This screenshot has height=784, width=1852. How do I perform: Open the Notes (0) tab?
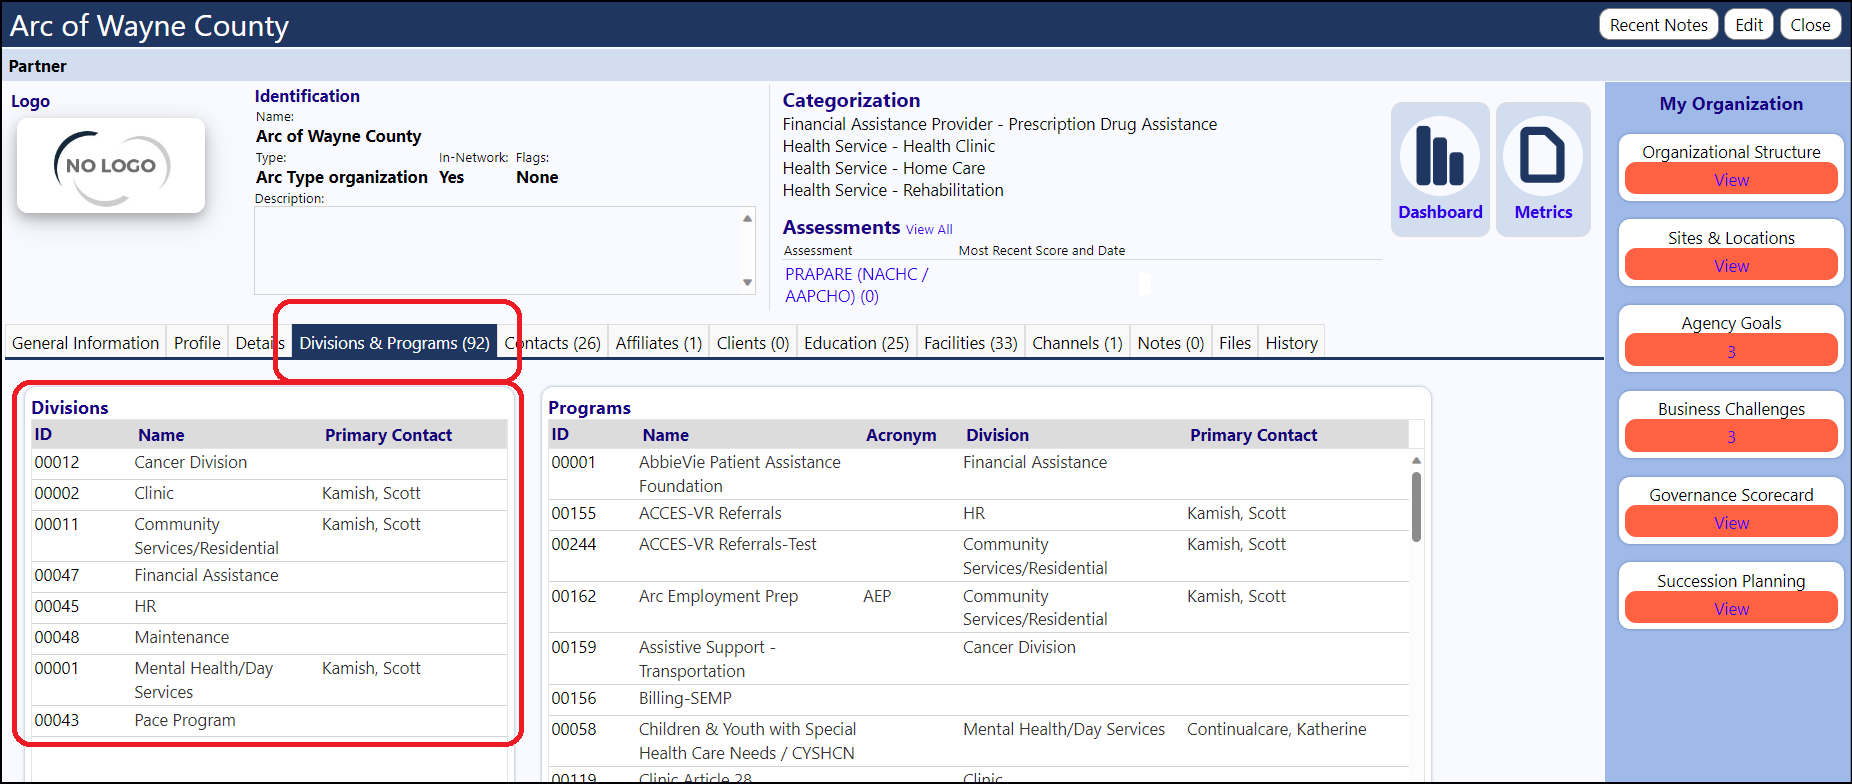click(x=1170, y=343)
